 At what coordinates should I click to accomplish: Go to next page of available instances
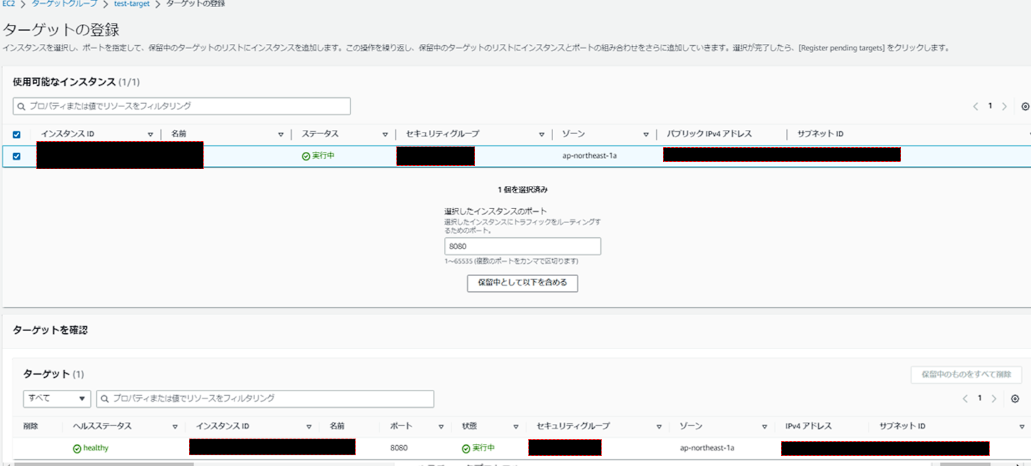(1005, 107)
